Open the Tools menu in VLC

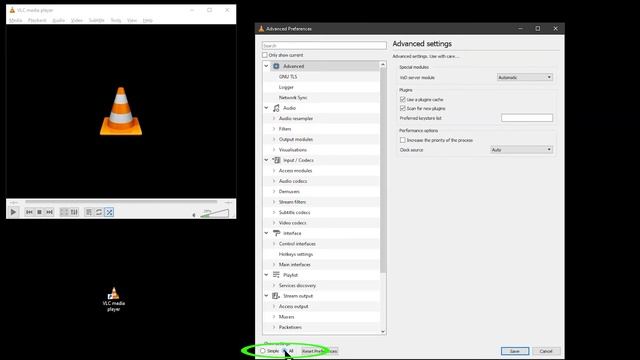[x=116, y=20]
